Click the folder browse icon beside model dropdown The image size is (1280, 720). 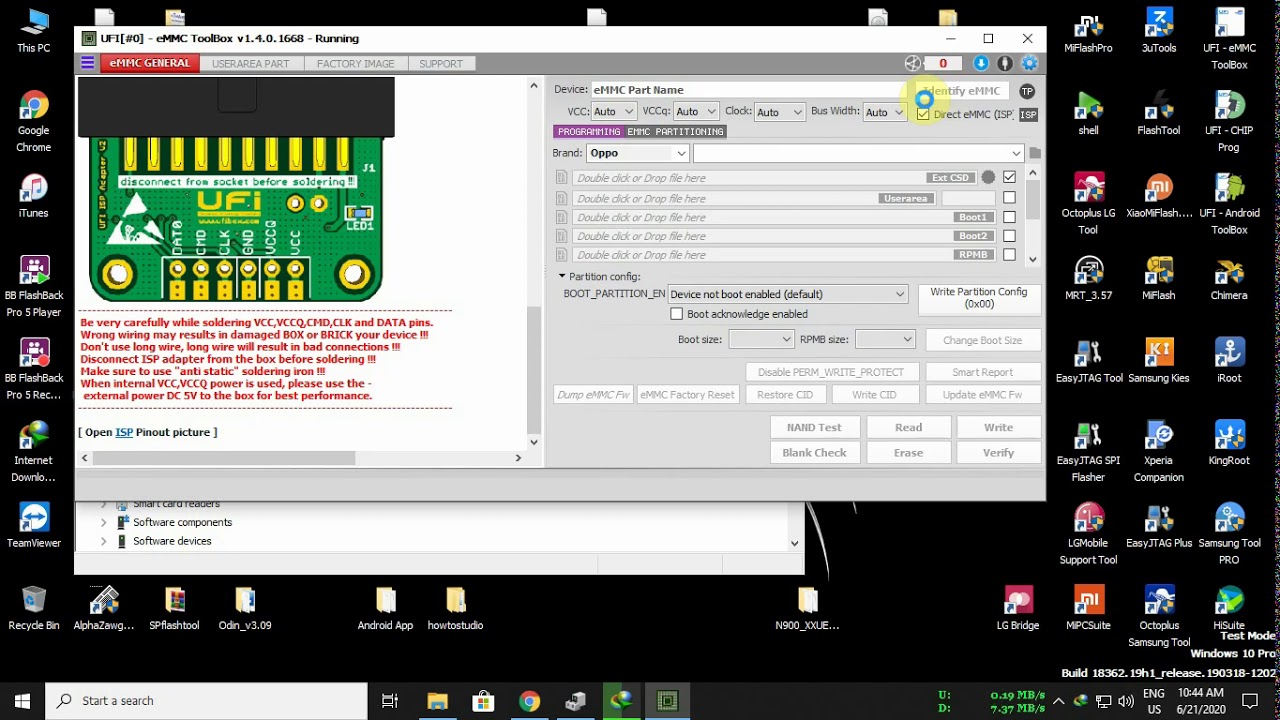(x=1035, y=153)
